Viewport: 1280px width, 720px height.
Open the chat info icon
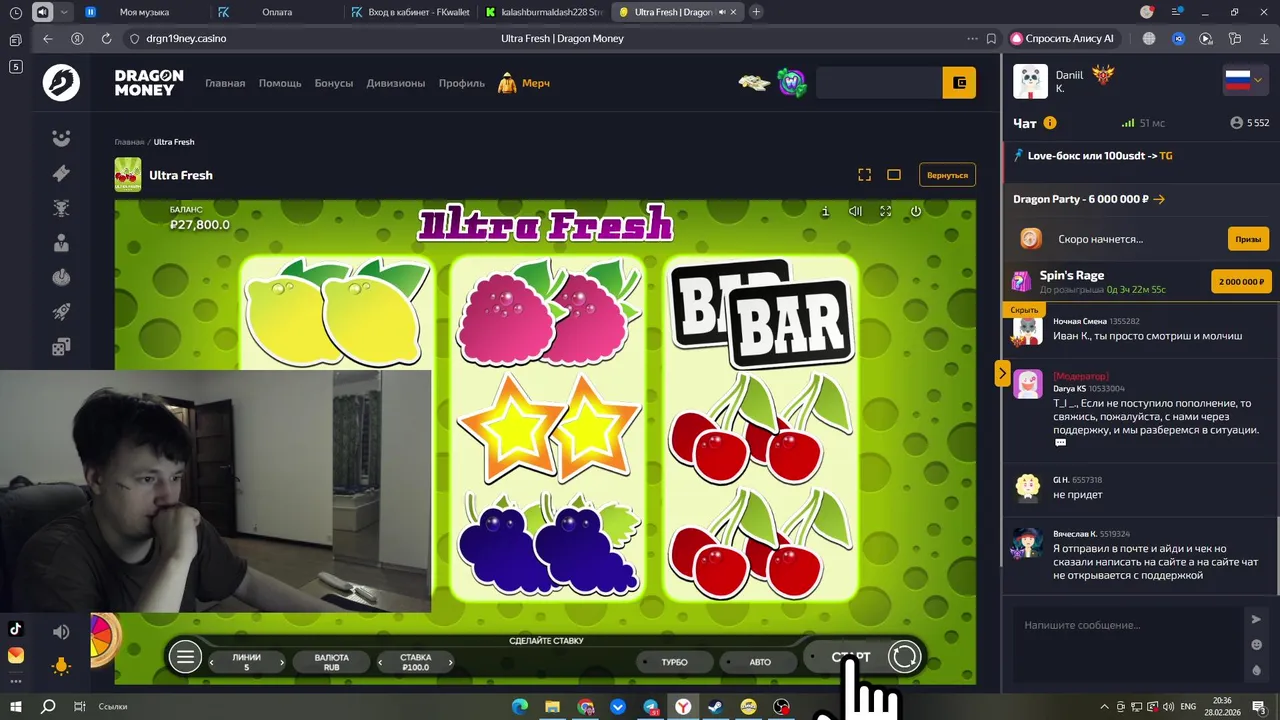(x=1050, y=123)
